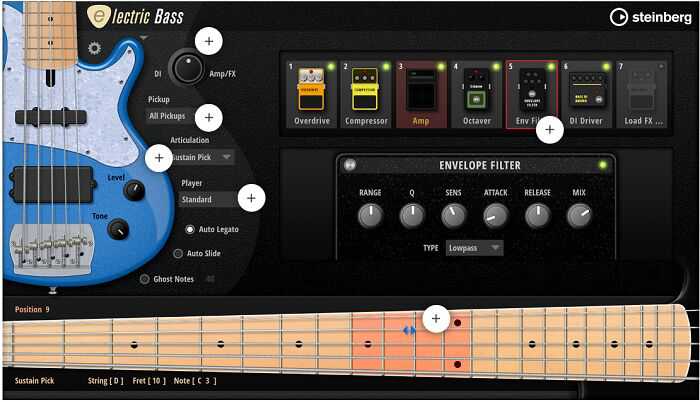This screenshot has width=700, height=402.
Task: Toggle the Compressor slot power LED
Action: click(386, 67)
